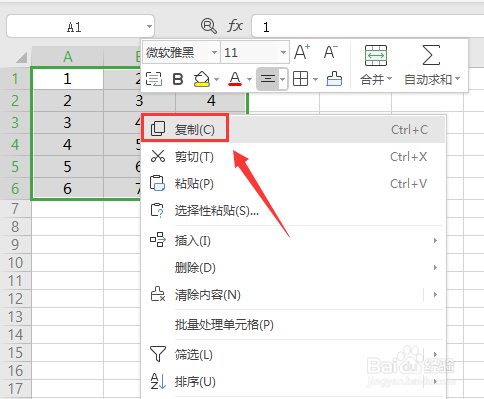Choose 复制(C) from context menu

pos(293,129)
